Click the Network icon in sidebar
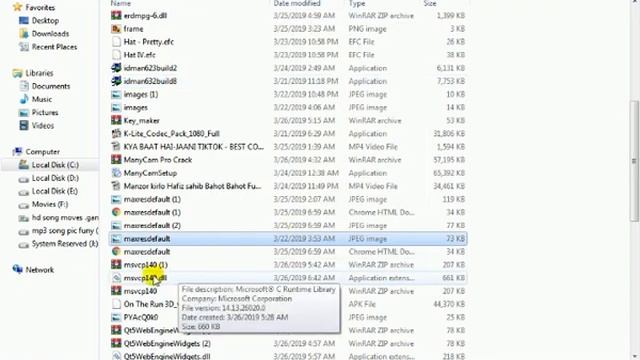 coord(18,269)
